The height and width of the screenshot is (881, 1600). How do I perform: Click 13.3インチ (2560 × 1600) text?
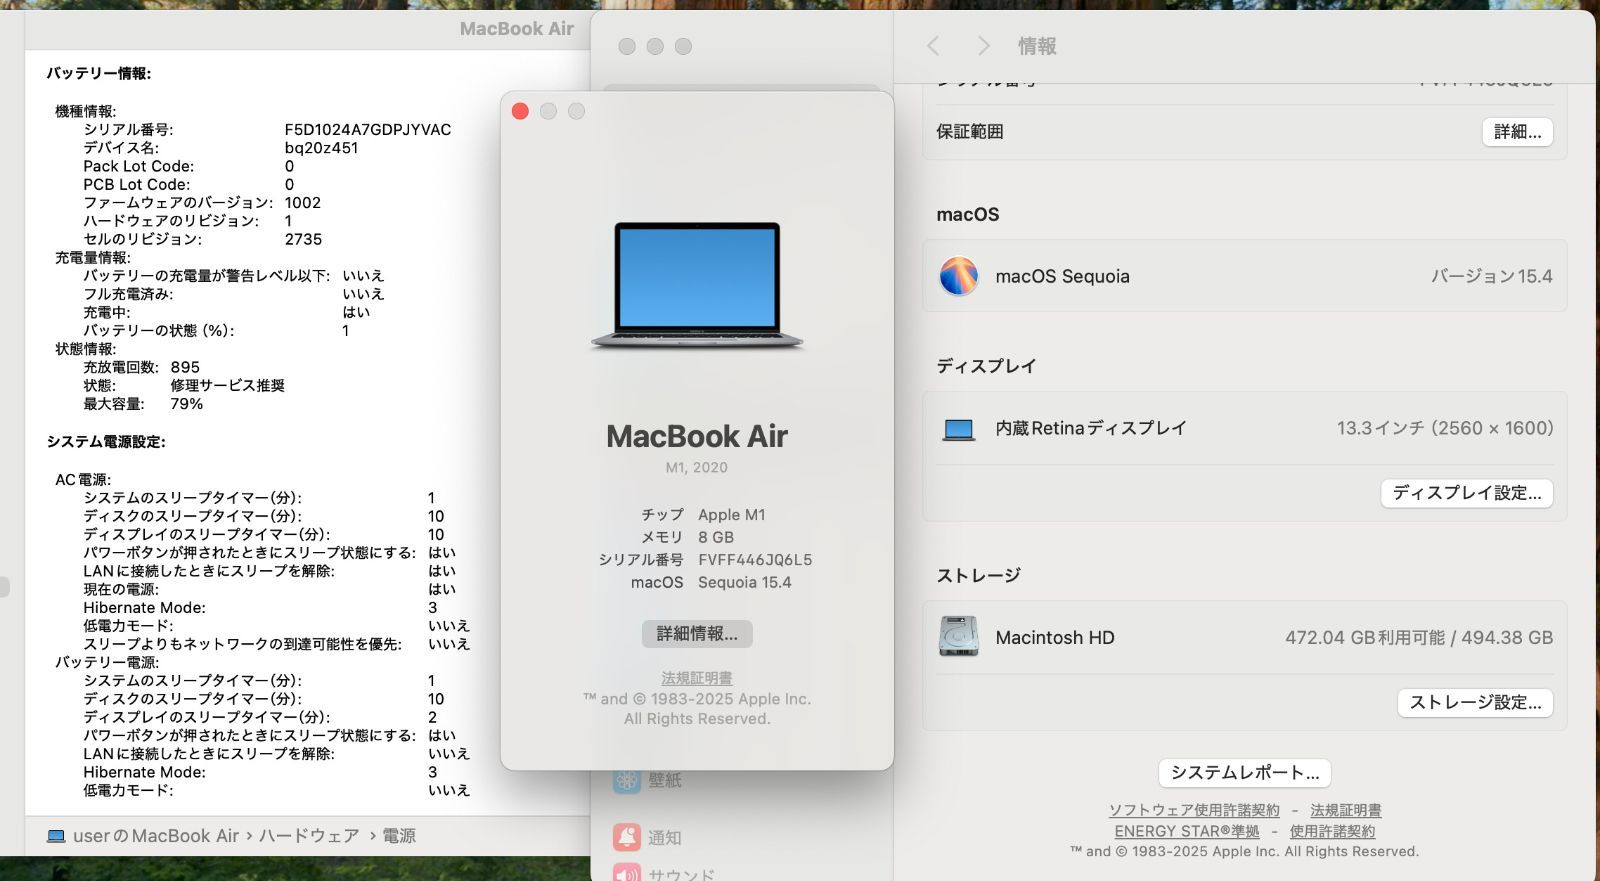[1445, 428]
